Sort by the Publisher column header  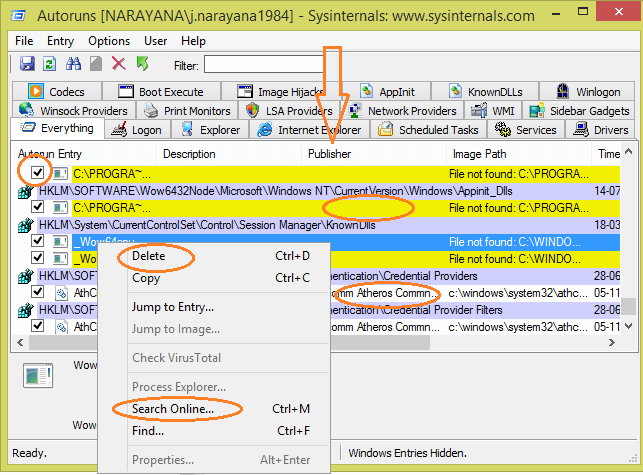(x=374, y=154)
